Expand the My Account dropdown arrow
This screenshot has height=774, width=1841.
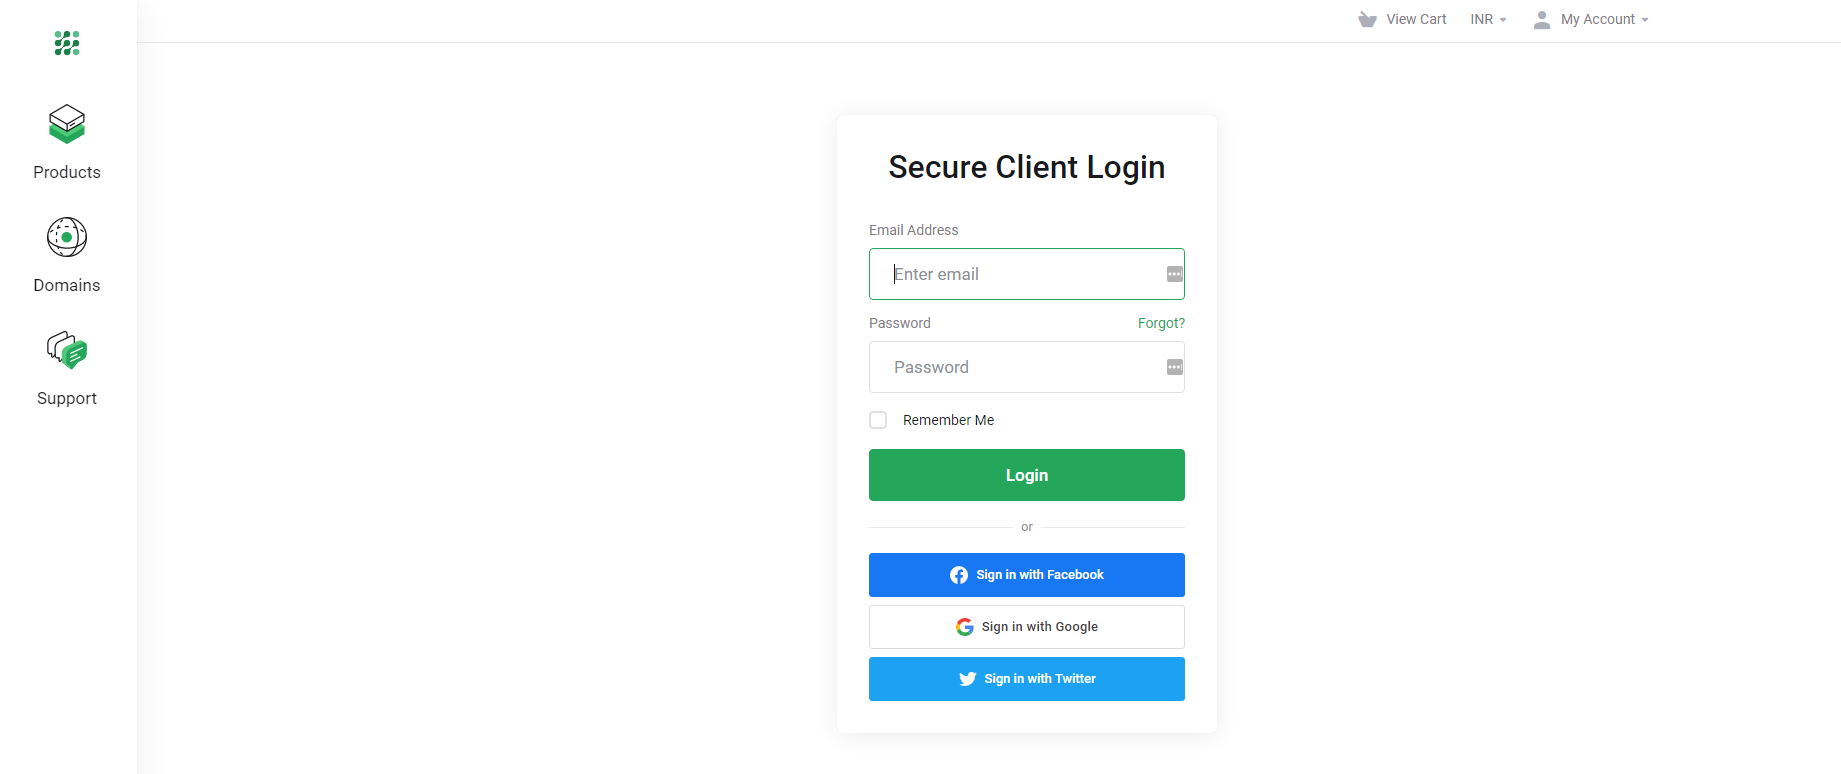tap(1645, 20)
